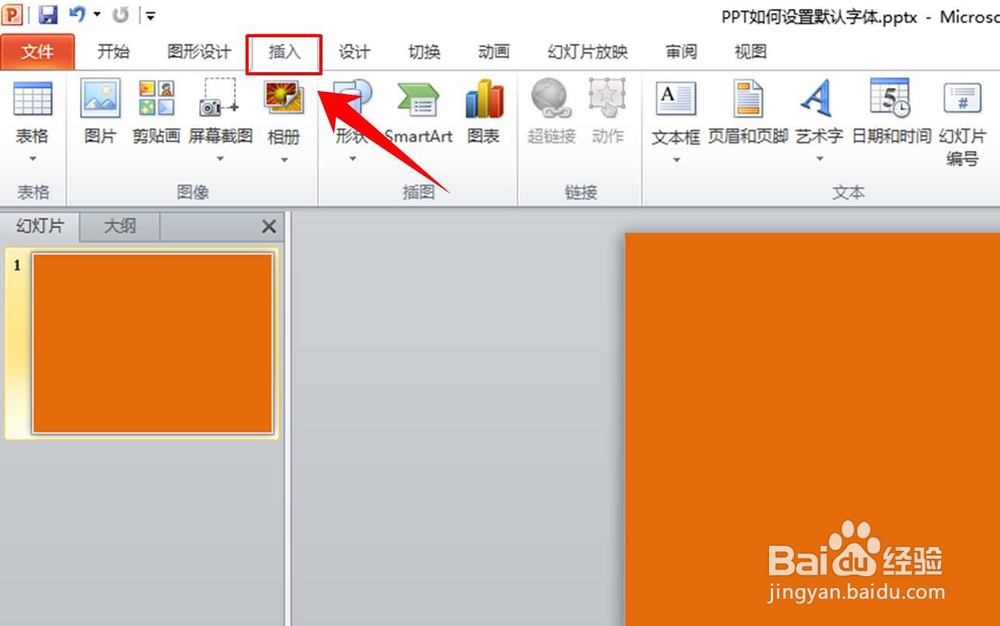Open the 文件 menu
1000x626 pixels.
[x=37, y=51]
